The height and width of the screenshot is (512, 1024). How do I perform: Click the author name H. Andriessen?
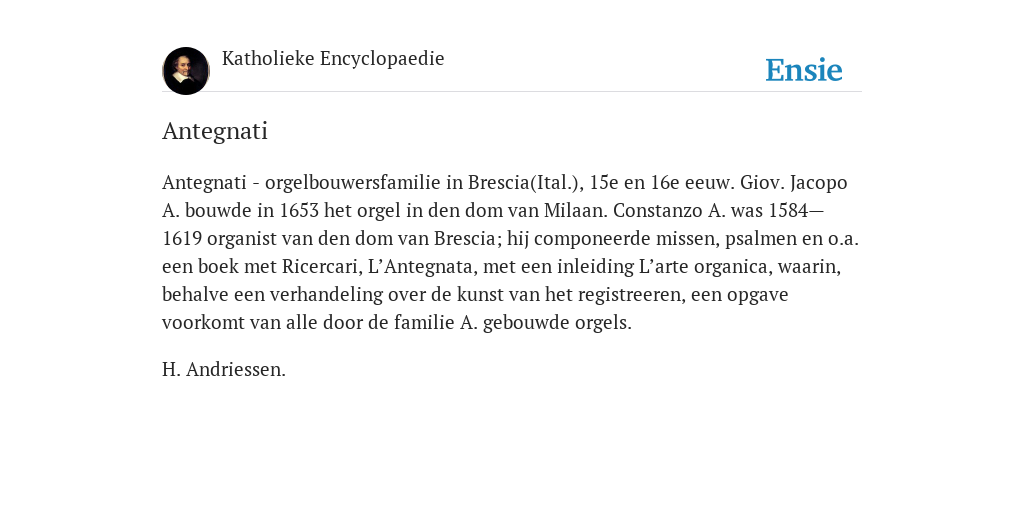[224, 370]
